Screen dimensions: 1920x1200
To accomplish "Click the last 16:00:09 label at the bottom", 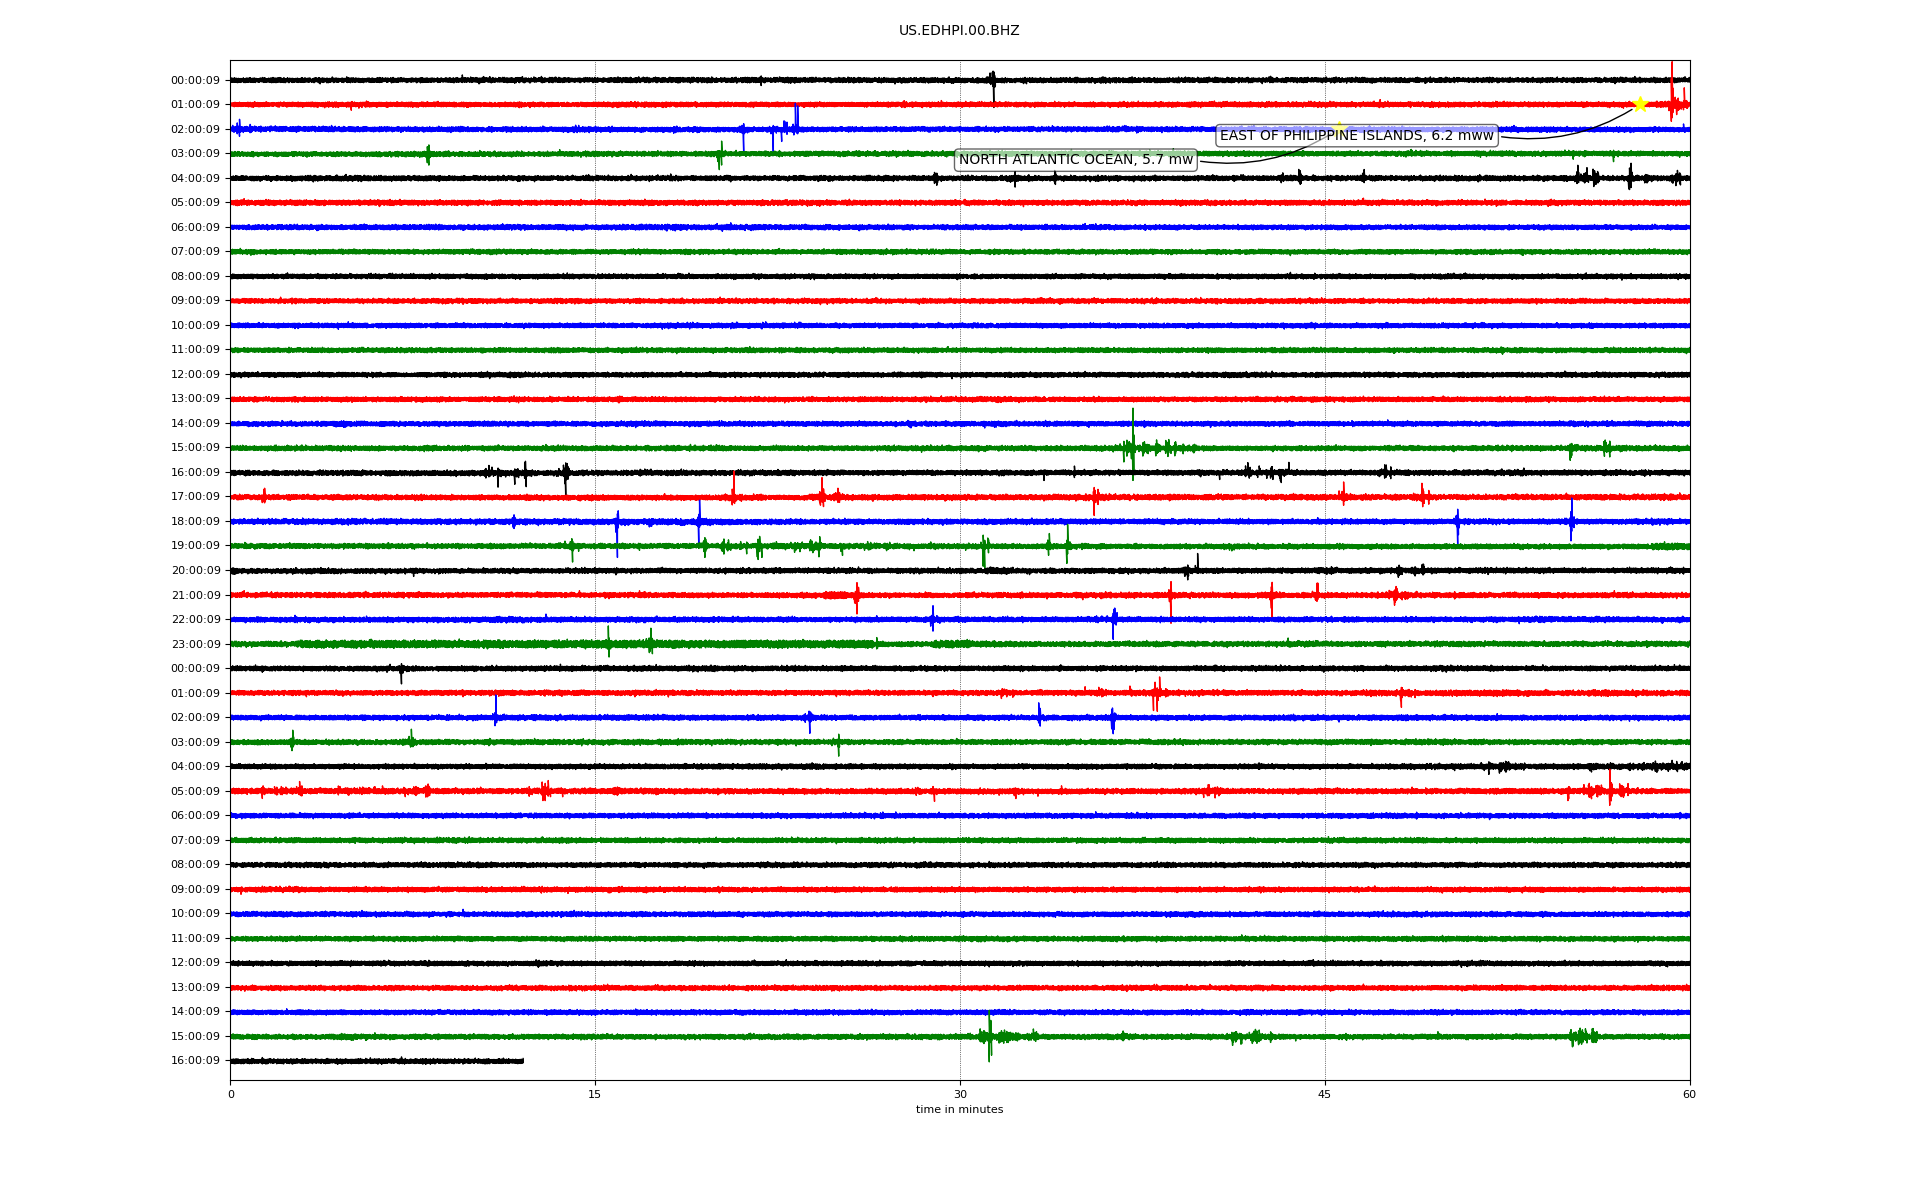I will click(x=195, y=1061).
